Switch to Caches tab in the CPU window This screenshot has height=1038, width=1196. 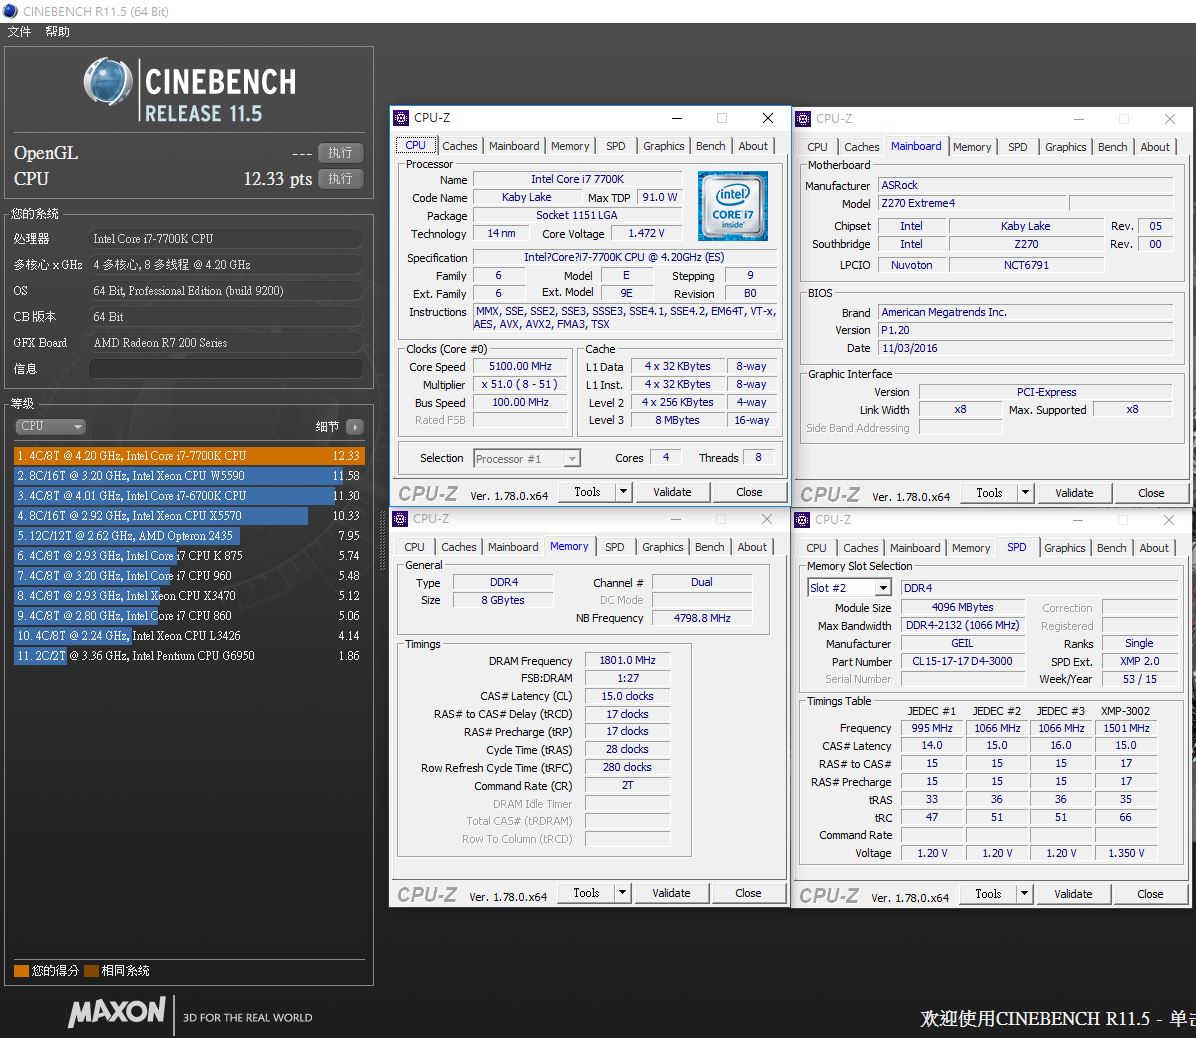point(460,146)
